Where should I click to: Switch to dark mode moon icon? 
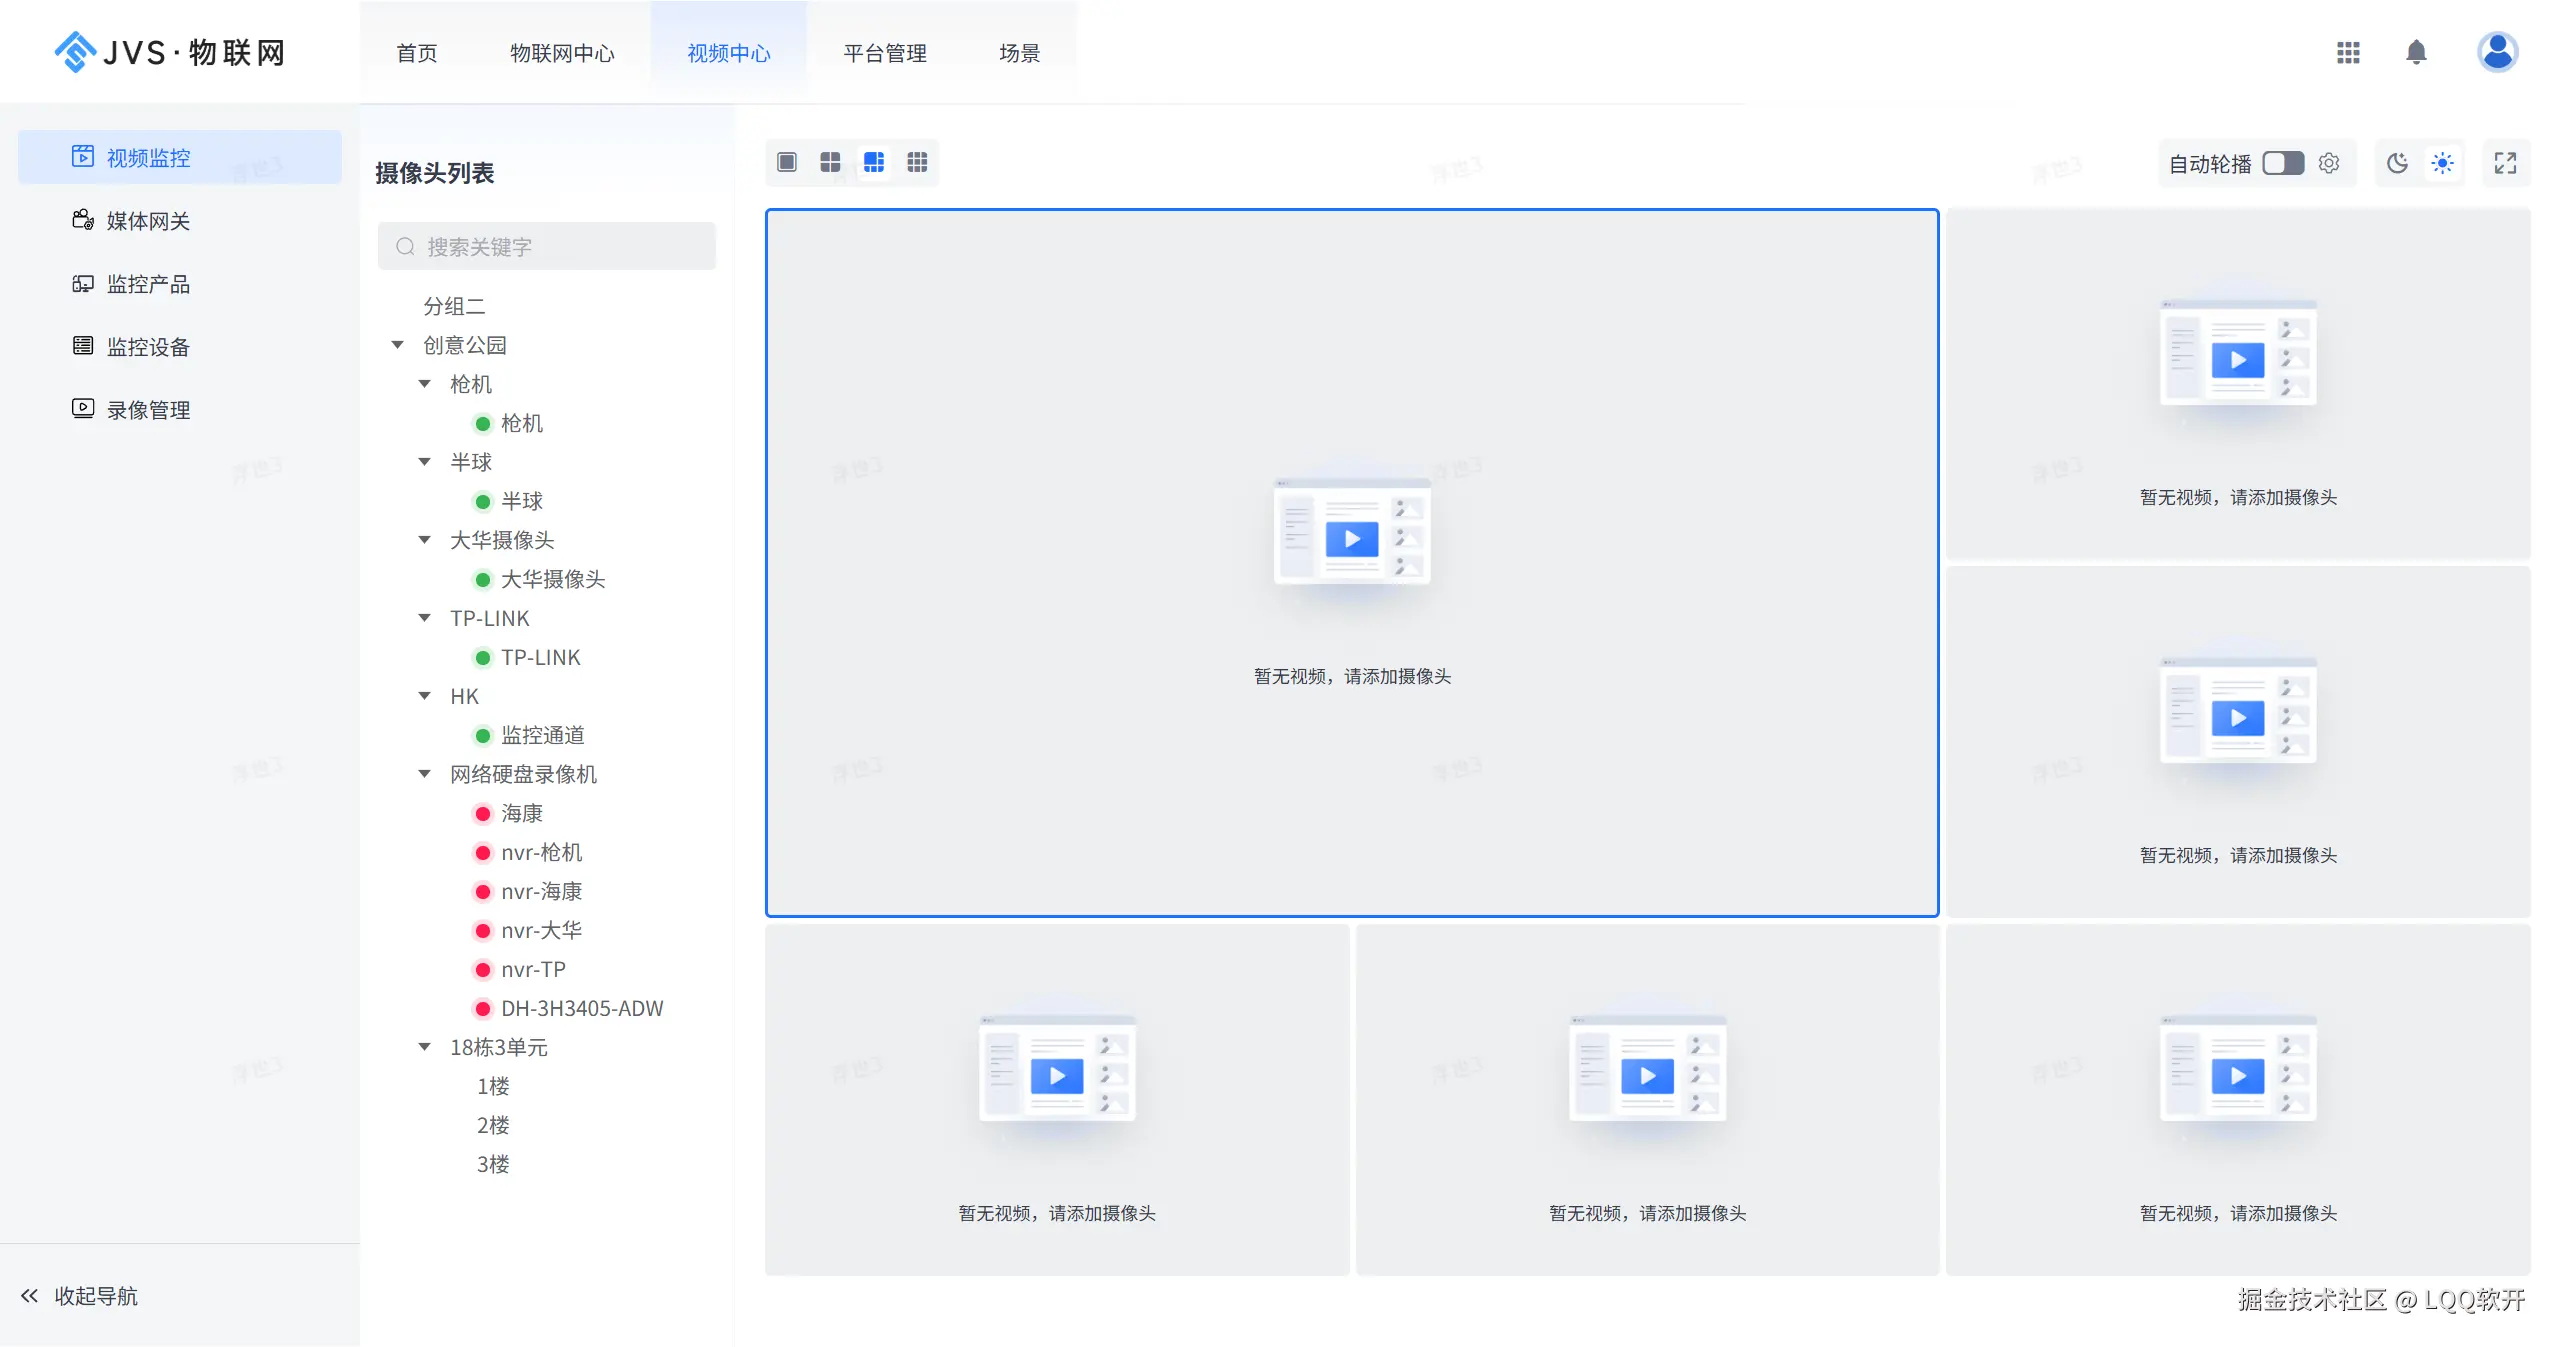tap(2397, 163)
